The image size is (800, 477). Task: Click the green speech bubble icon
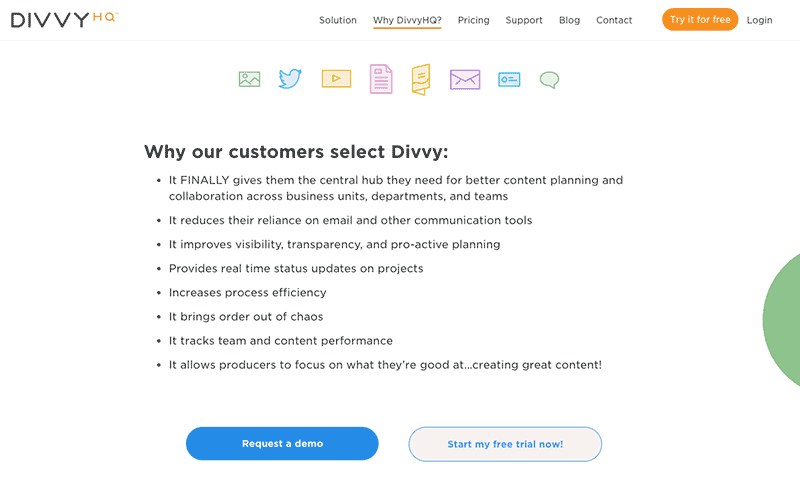[549, 80]
